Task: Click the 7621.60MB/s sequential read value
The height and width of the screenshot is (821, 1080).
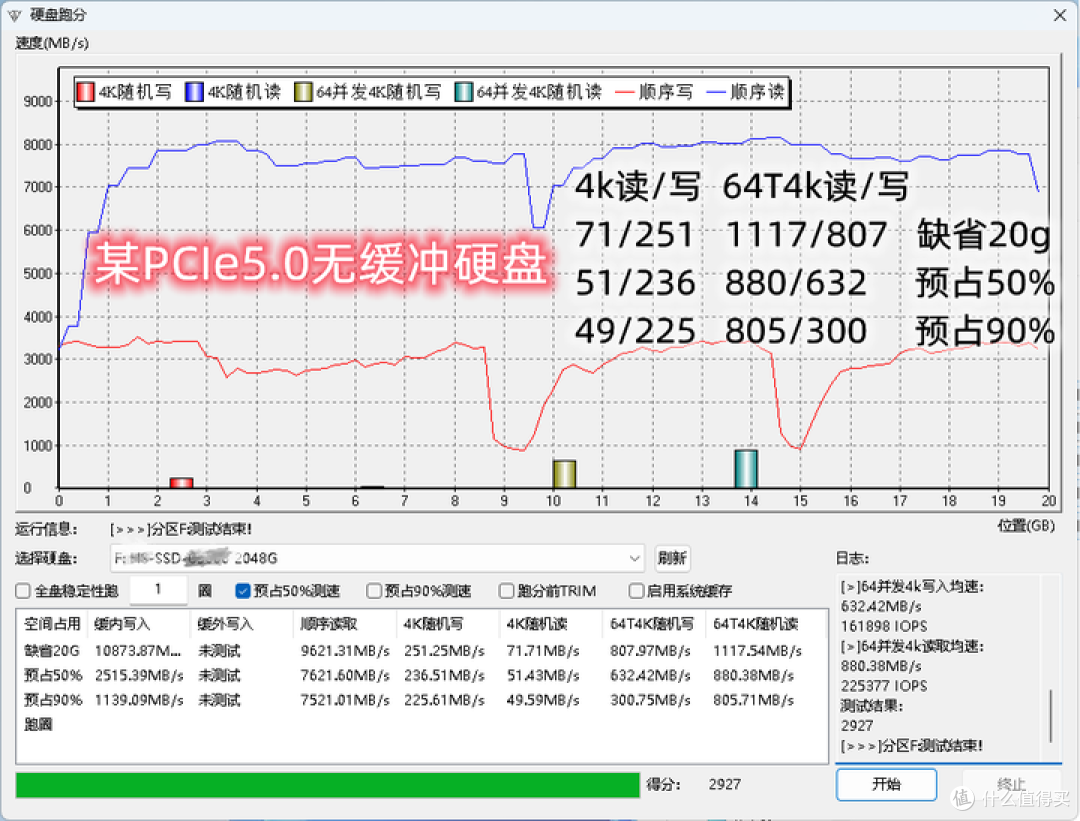Action: pyautogui.click(x=345, y=676)
